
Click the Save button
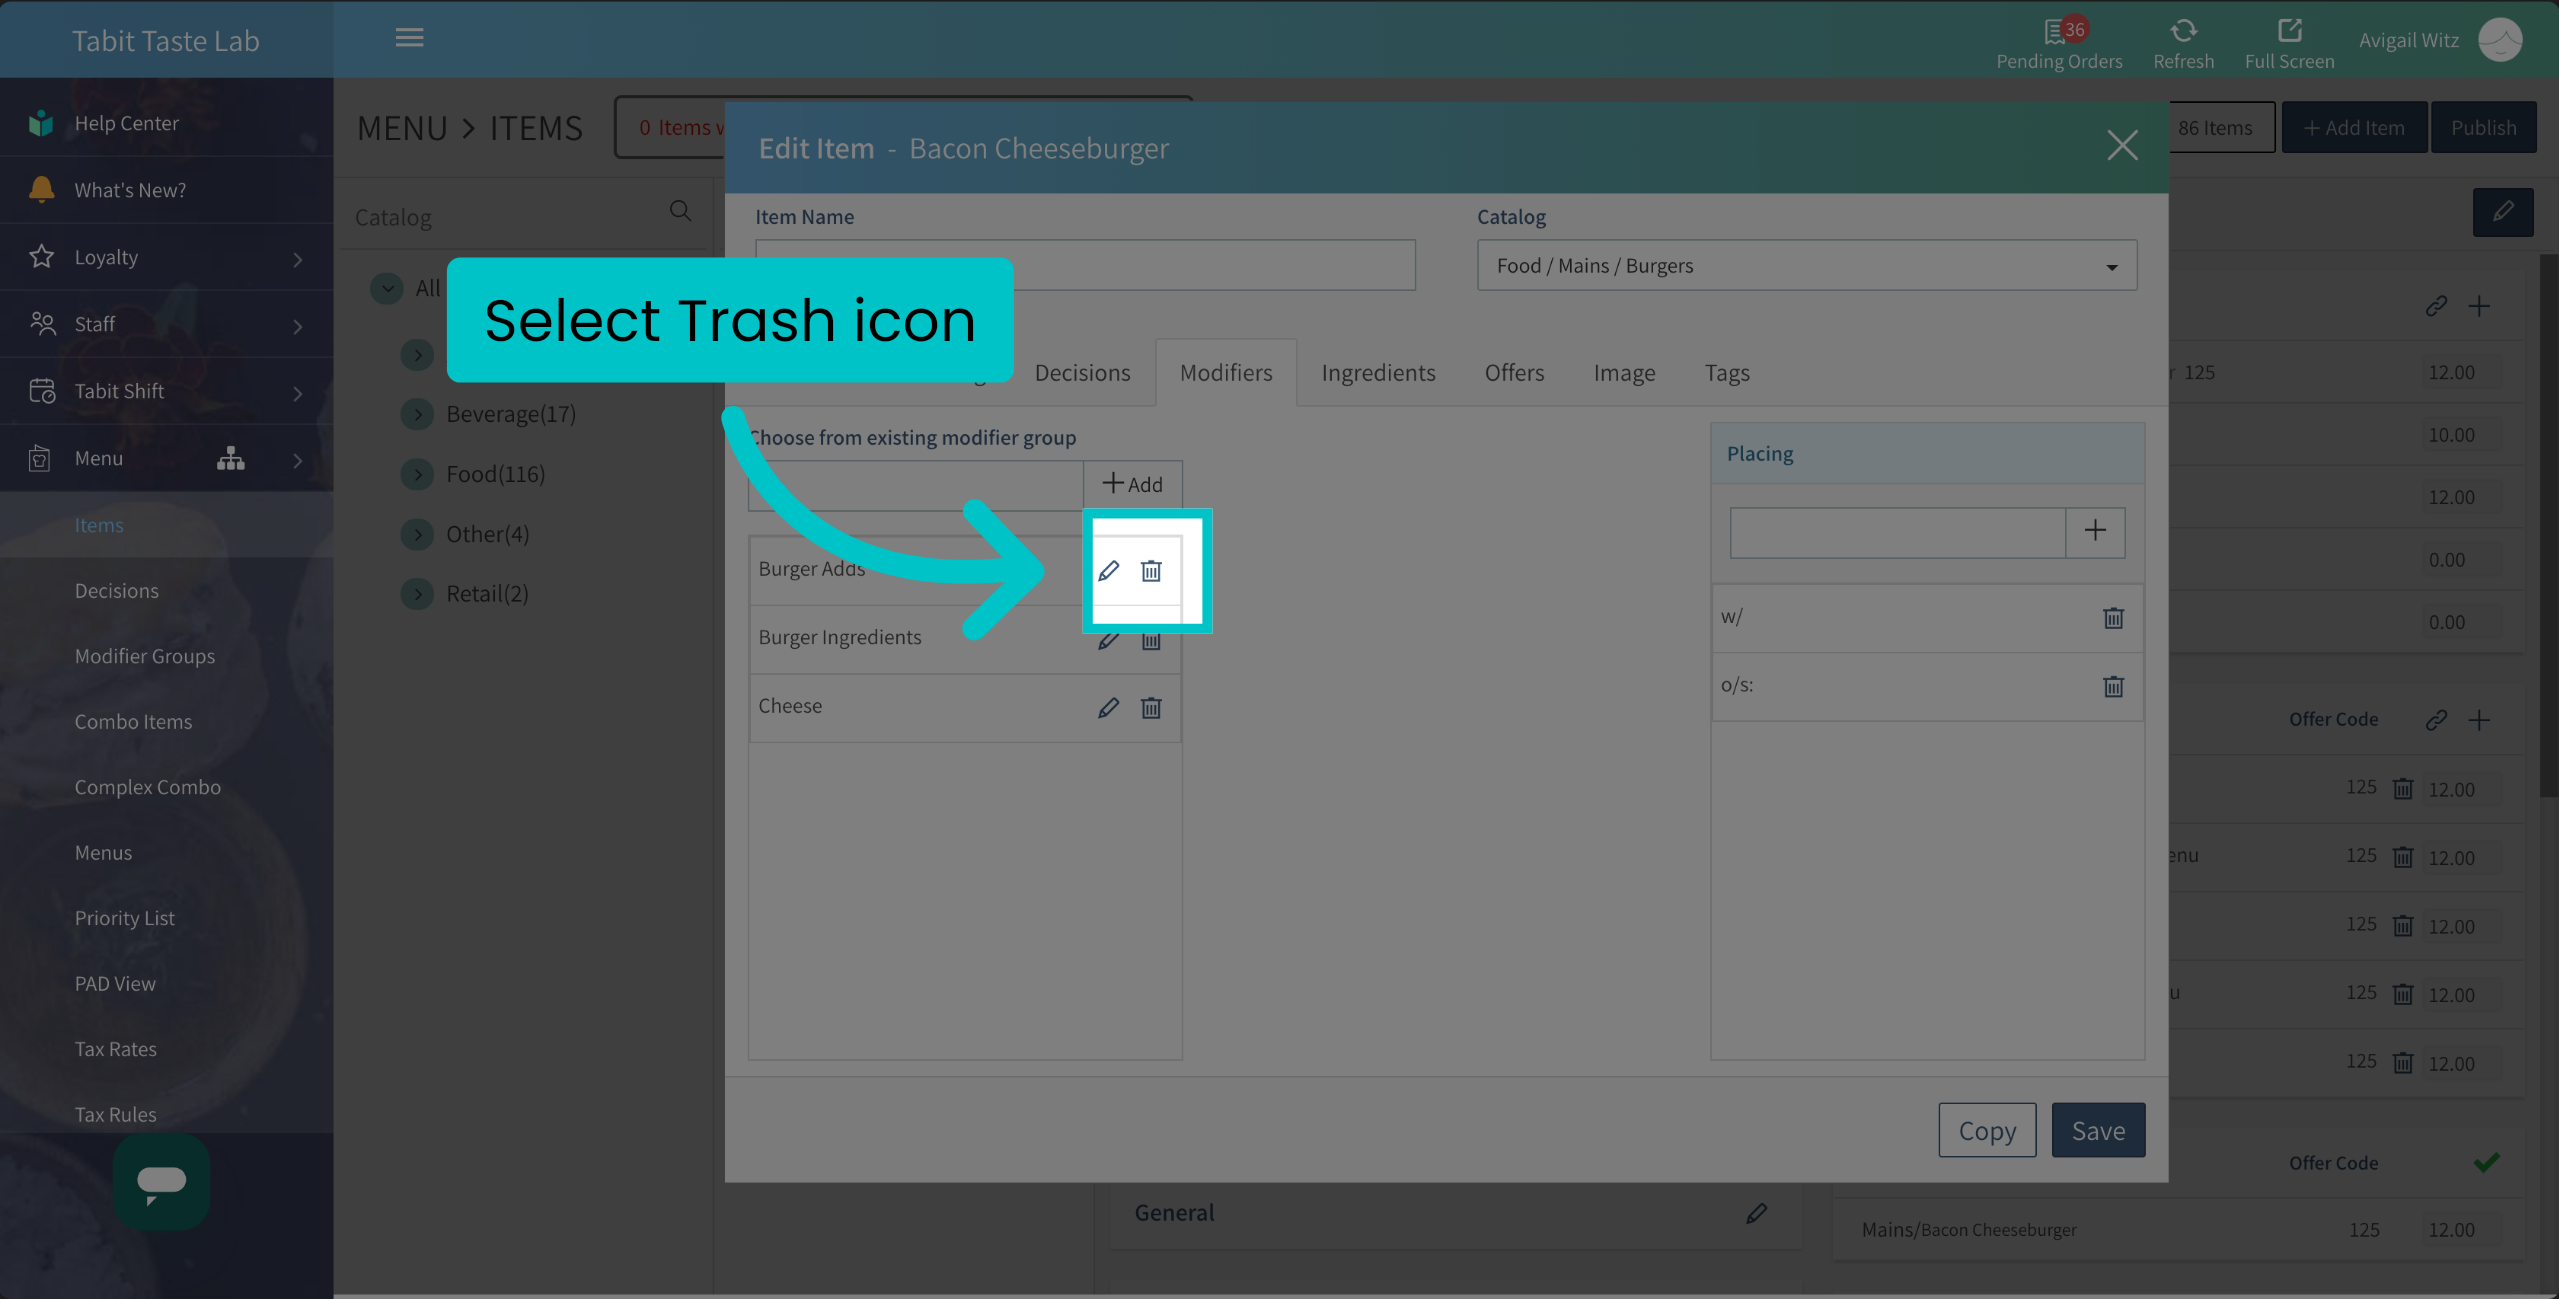click(2098, 1130)
